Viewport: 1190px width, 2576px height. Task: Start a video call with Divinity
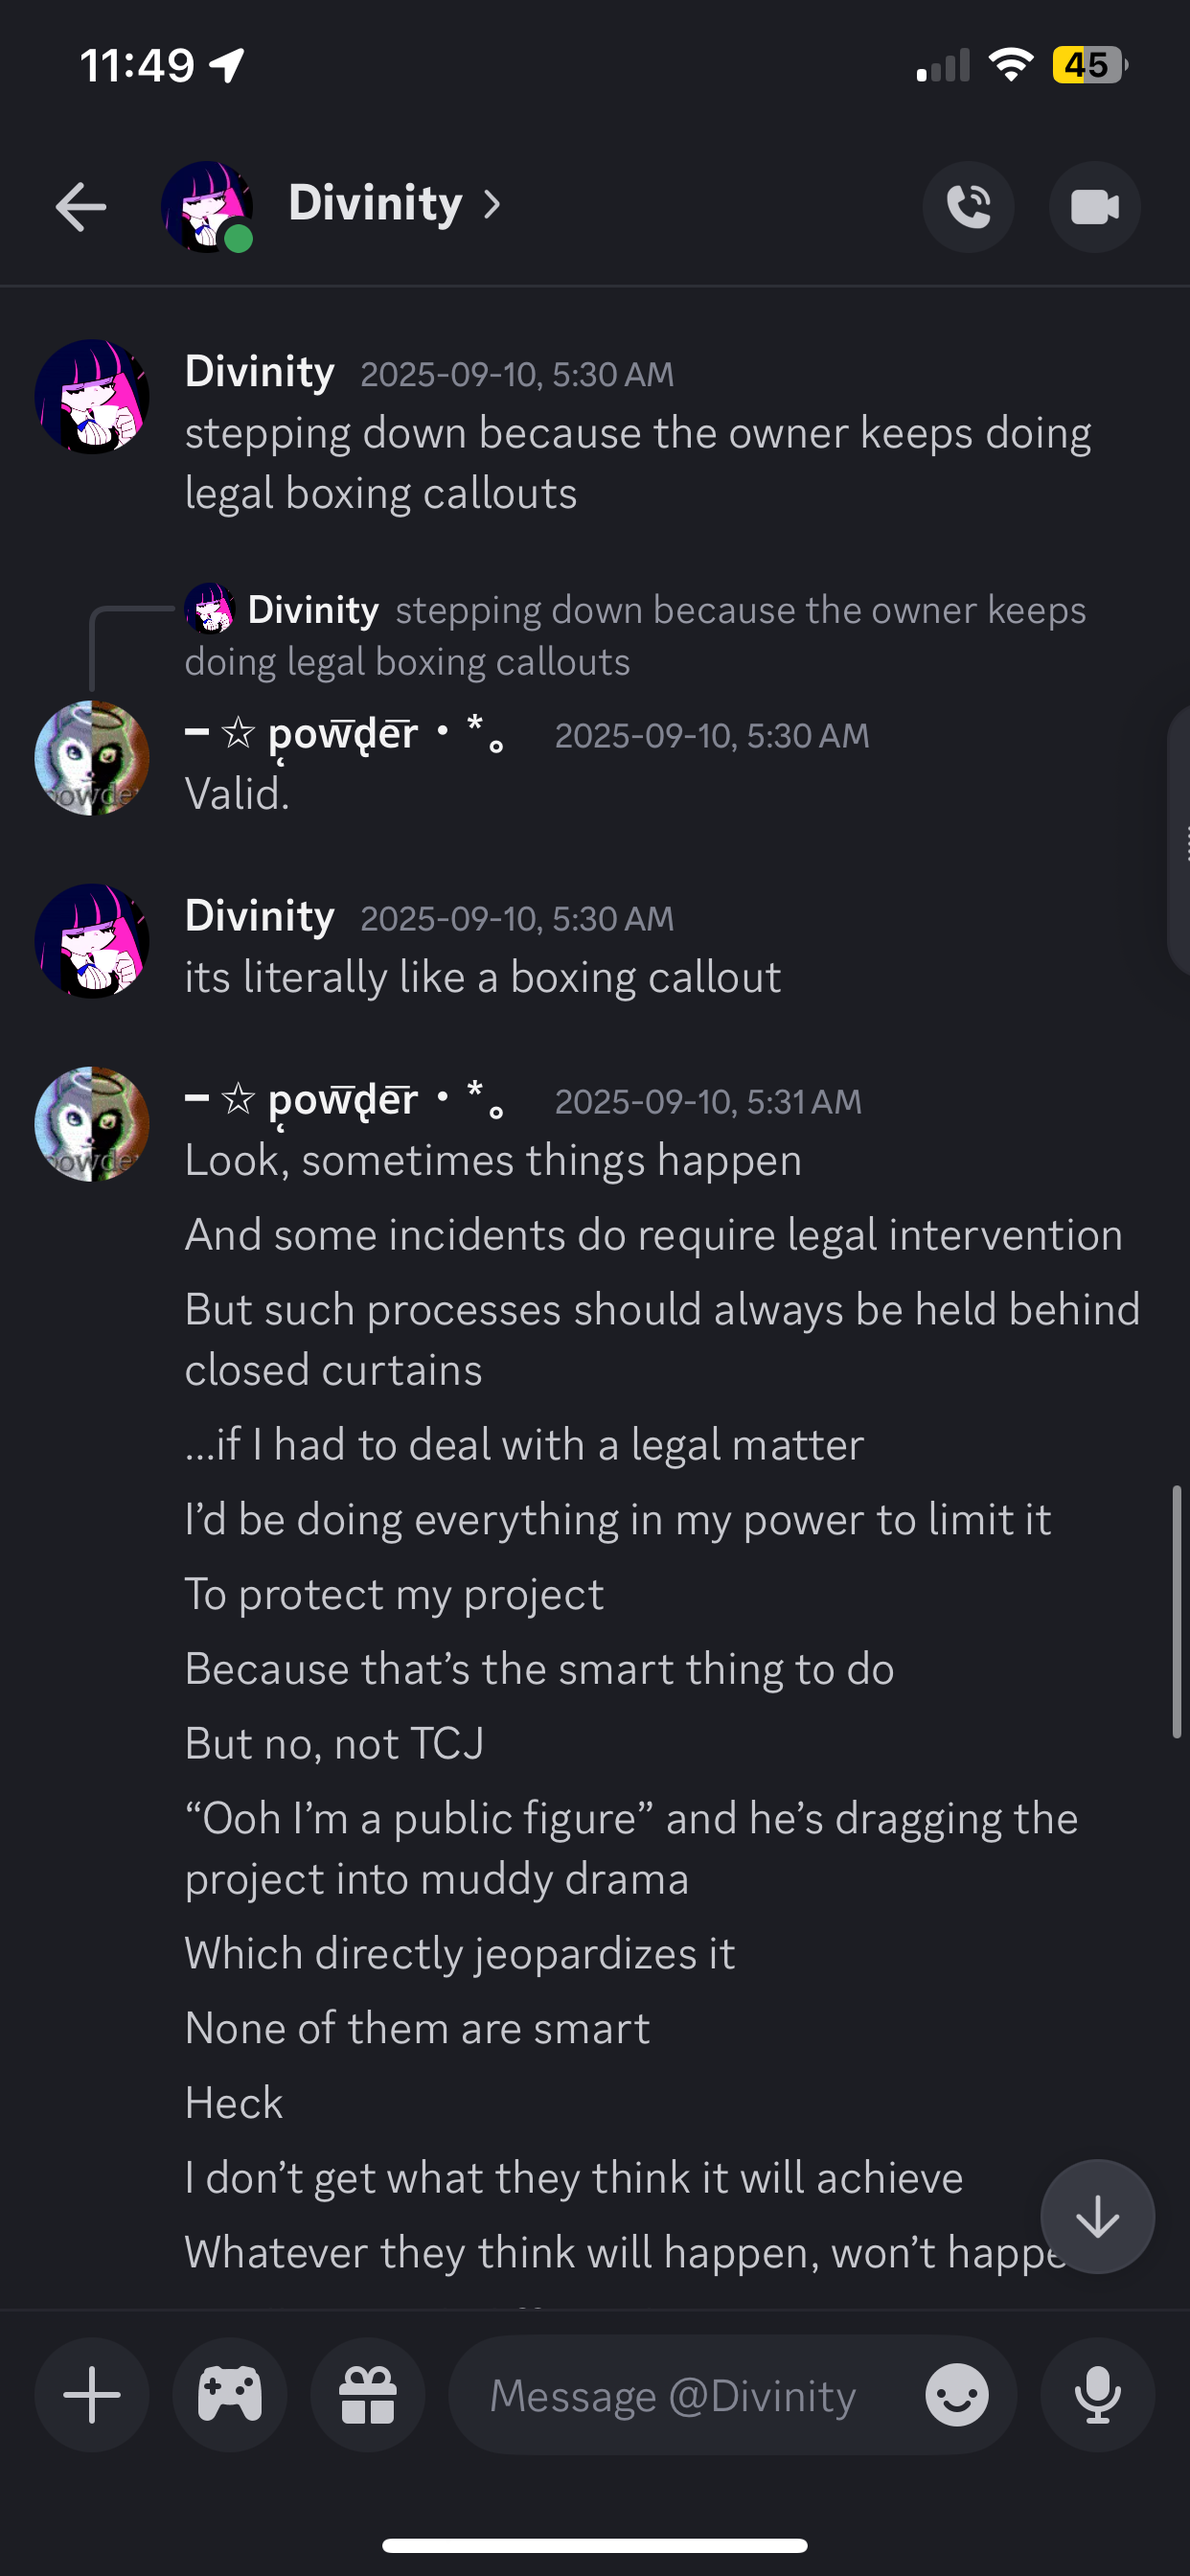click(x=1094, y=207)
